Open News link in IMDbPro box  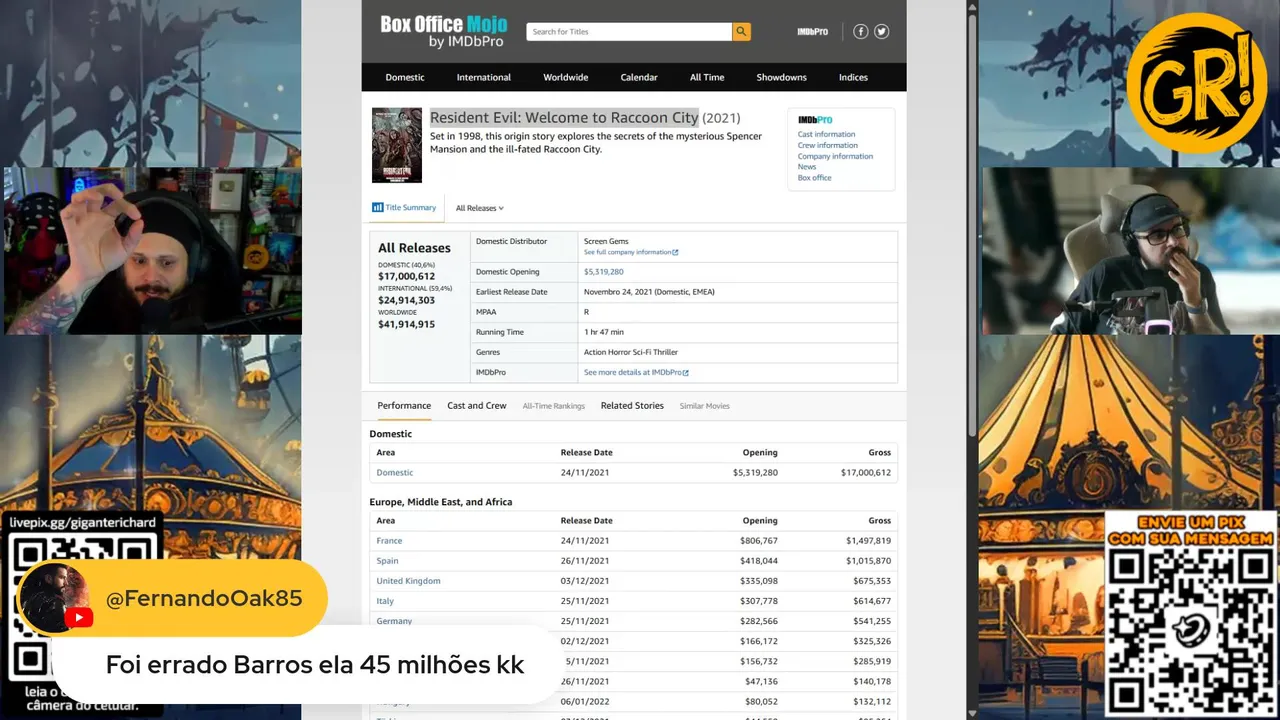pyautogui.click(x=807, y=167)
